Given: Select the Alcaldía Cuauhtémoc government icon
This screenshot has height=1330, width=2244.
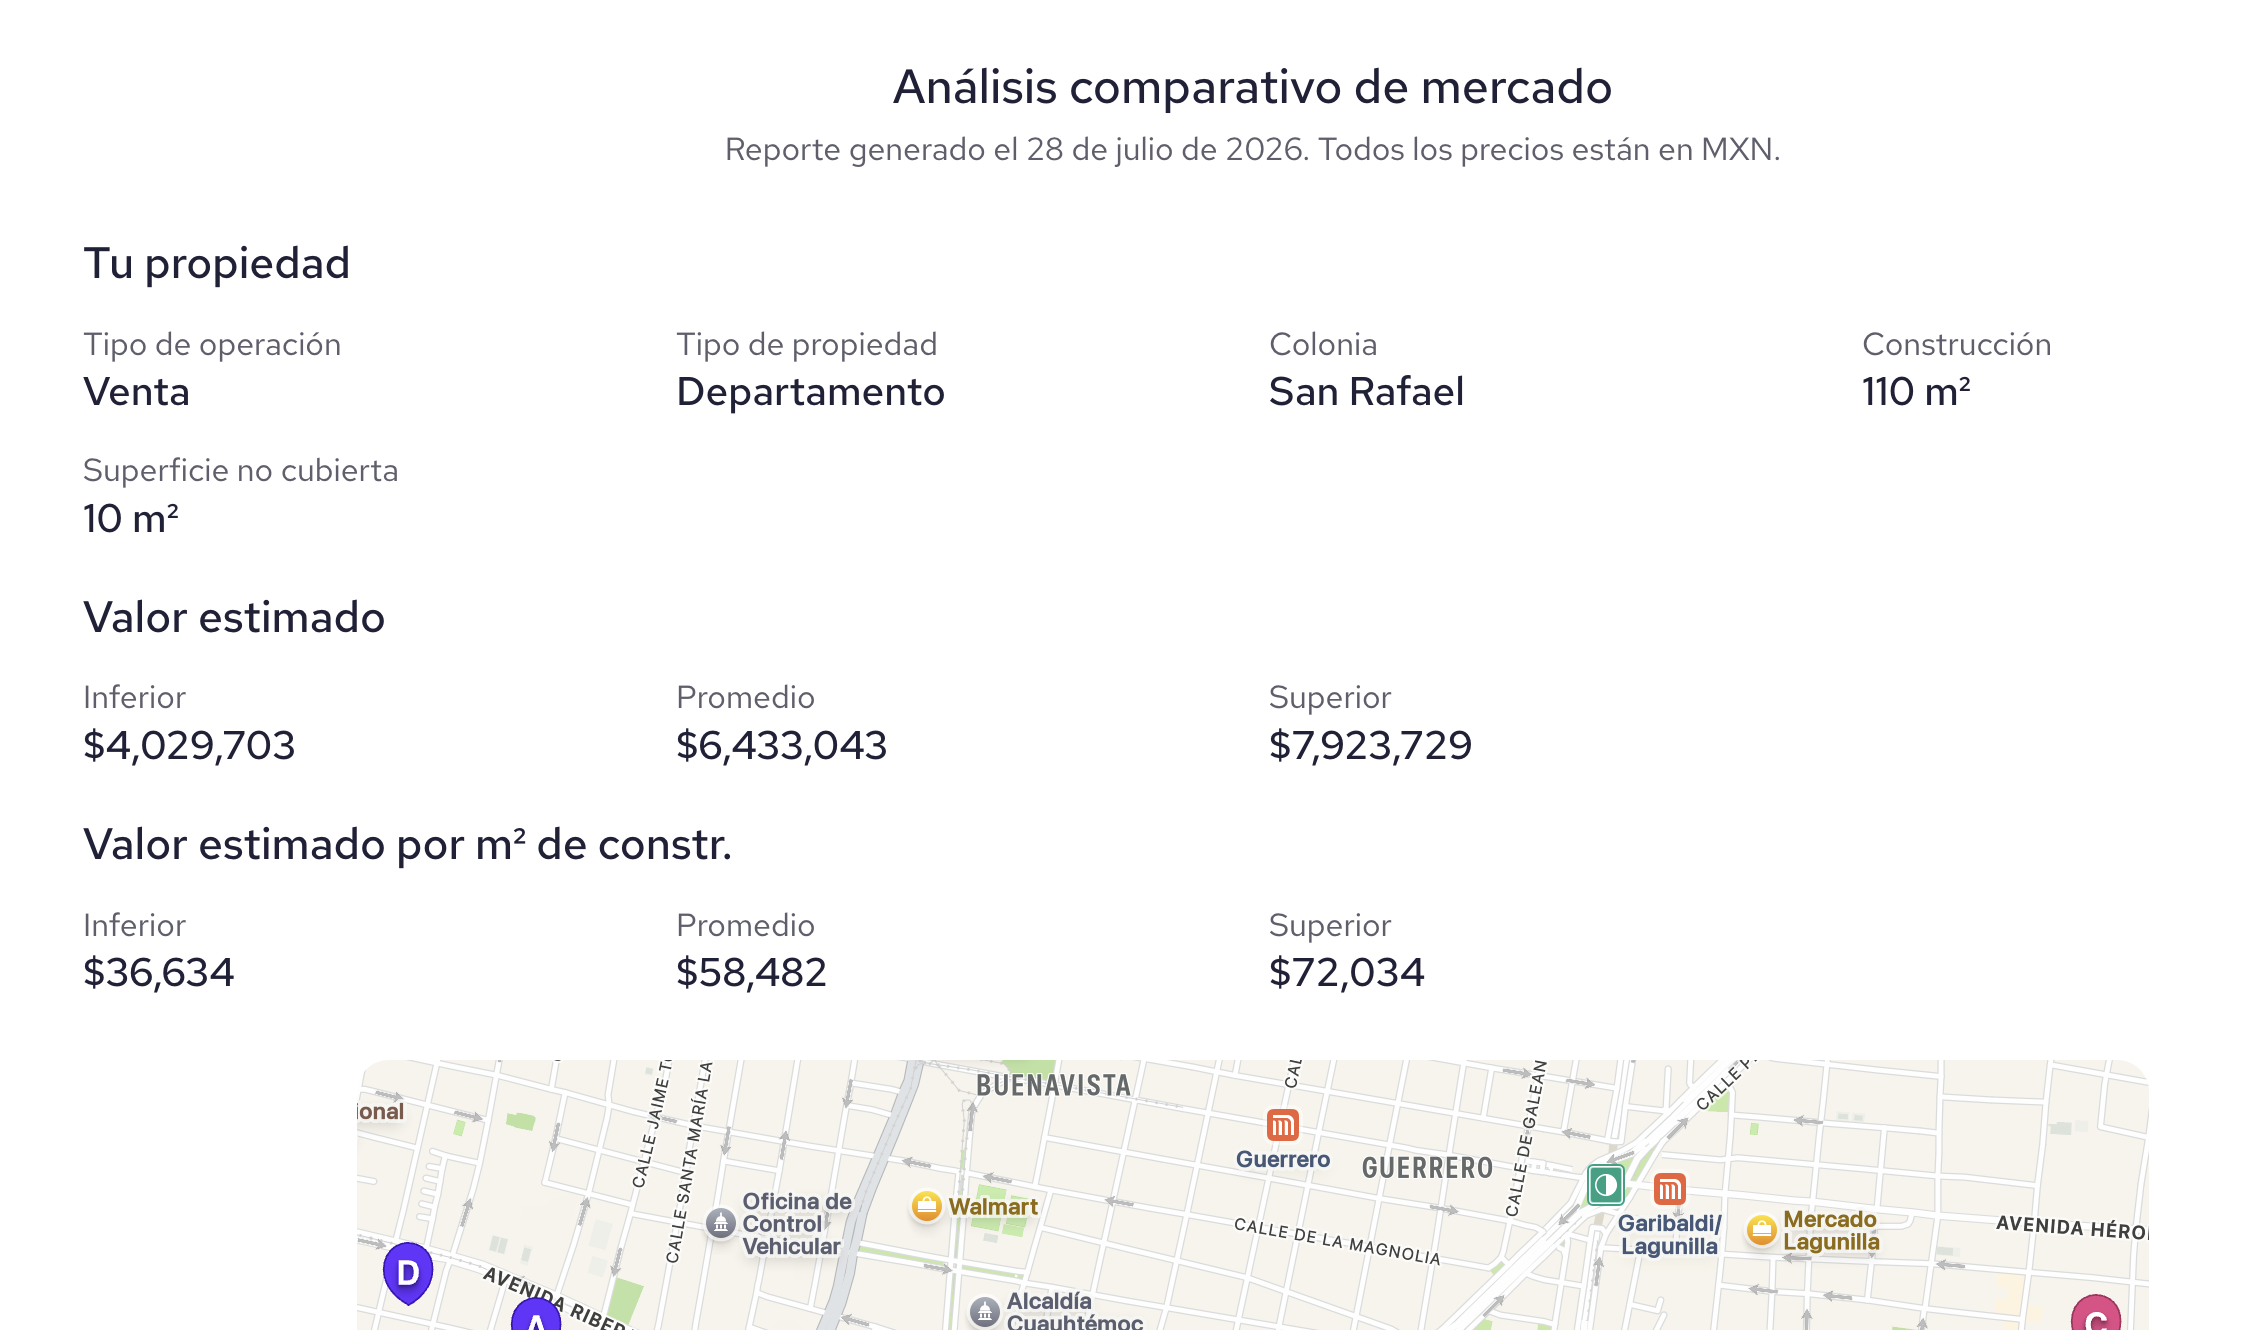Looking at the screenshot, I should pos(985,1311).
